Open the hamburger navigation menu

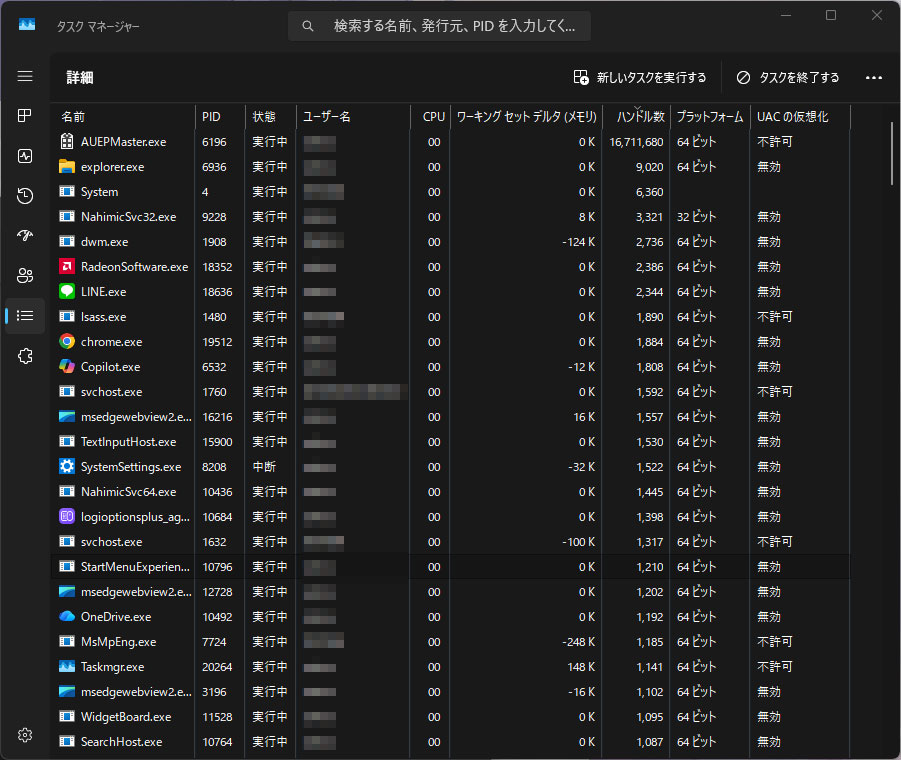25,76
